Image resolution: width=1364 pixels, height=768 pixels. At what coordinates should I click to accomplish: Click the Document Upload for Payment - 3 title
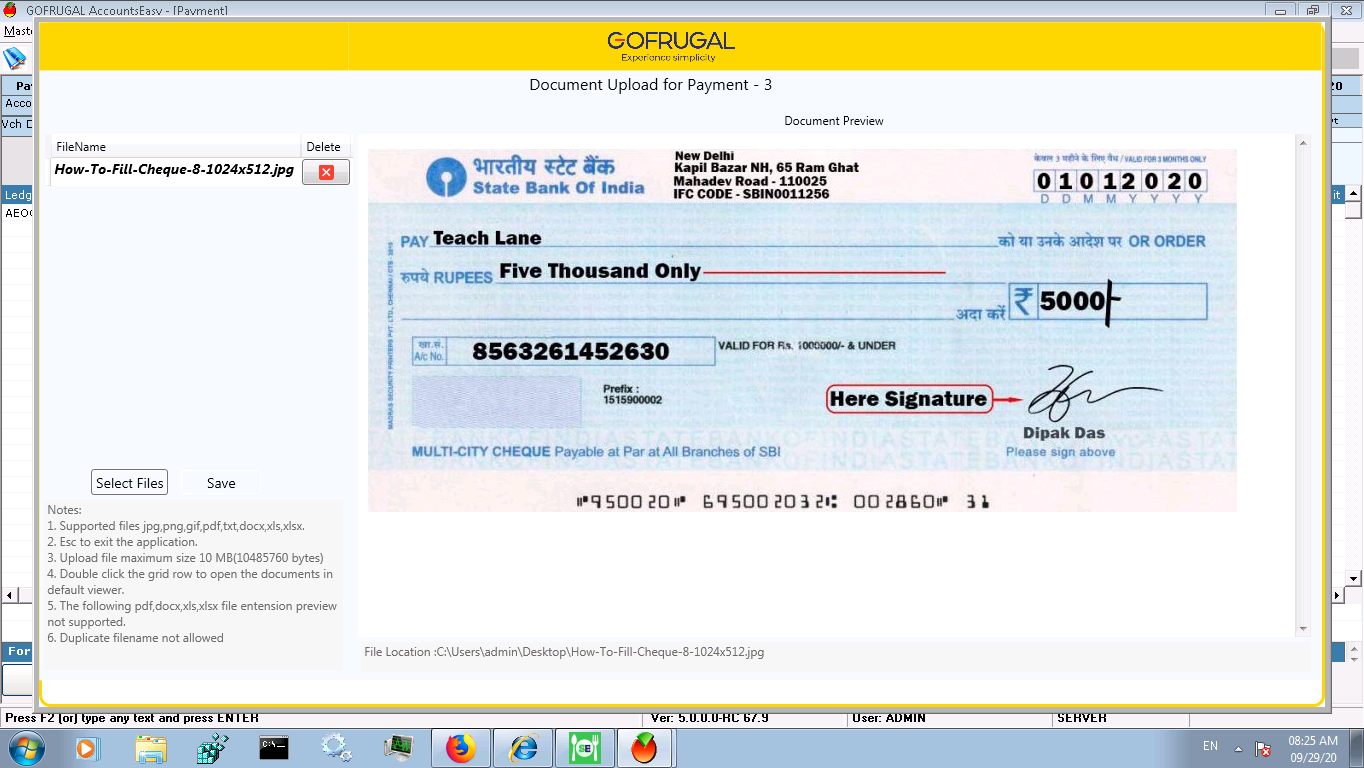tap(651, 85)
